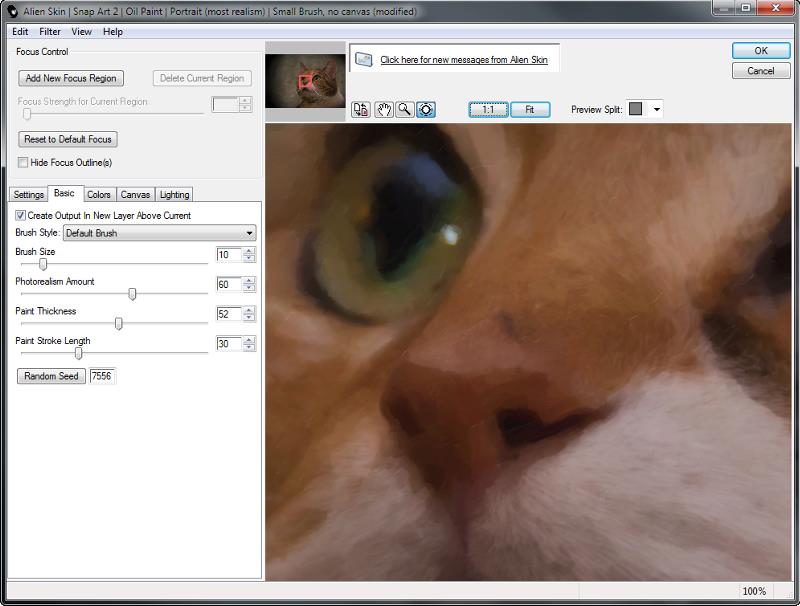Click Add New Focus Region button
800x606 pixels.
(71, 78)
